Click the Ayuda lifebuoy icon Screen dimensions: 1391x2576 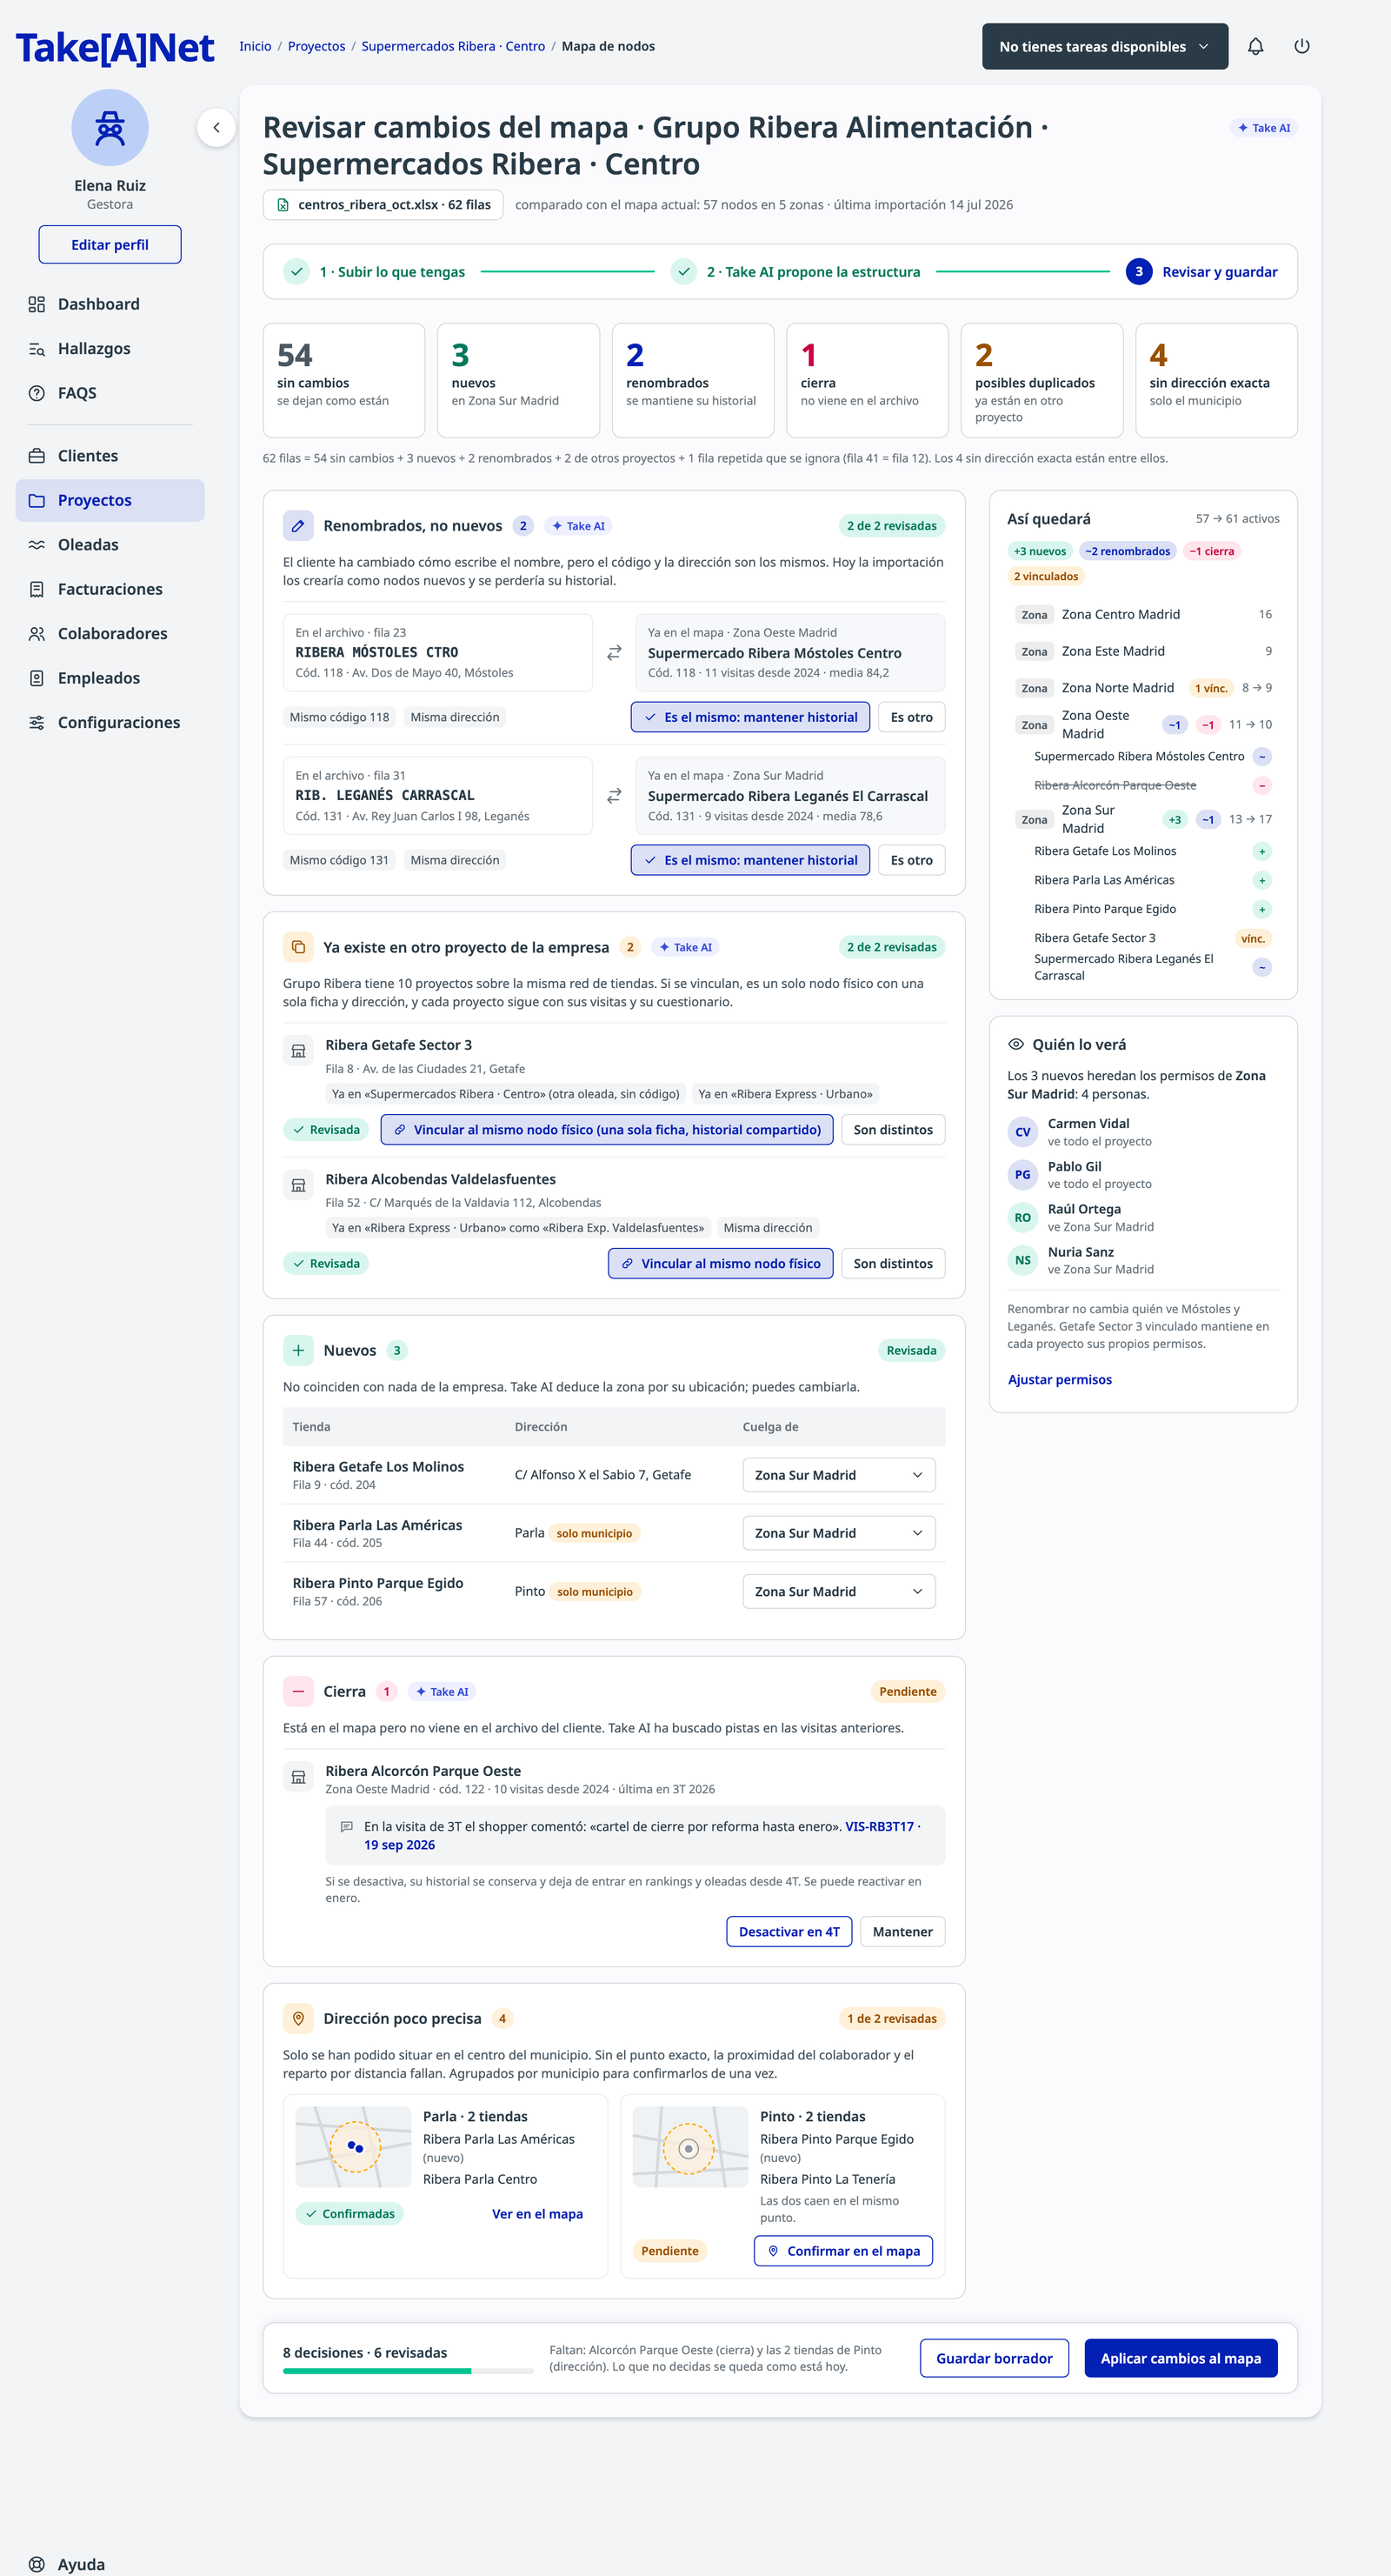(37, 2564)
